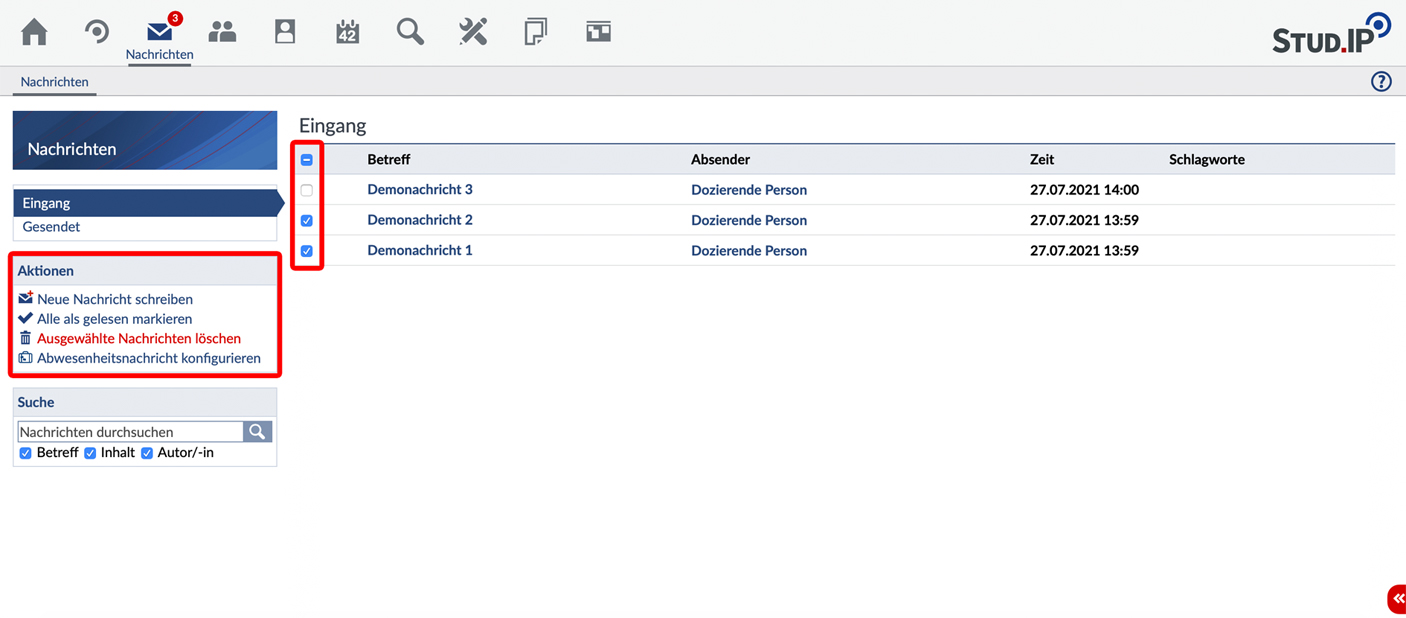Go to the Start home icon
Image resolution: width=1406 pixels, height=618 pixels.
tap(34, 32)
